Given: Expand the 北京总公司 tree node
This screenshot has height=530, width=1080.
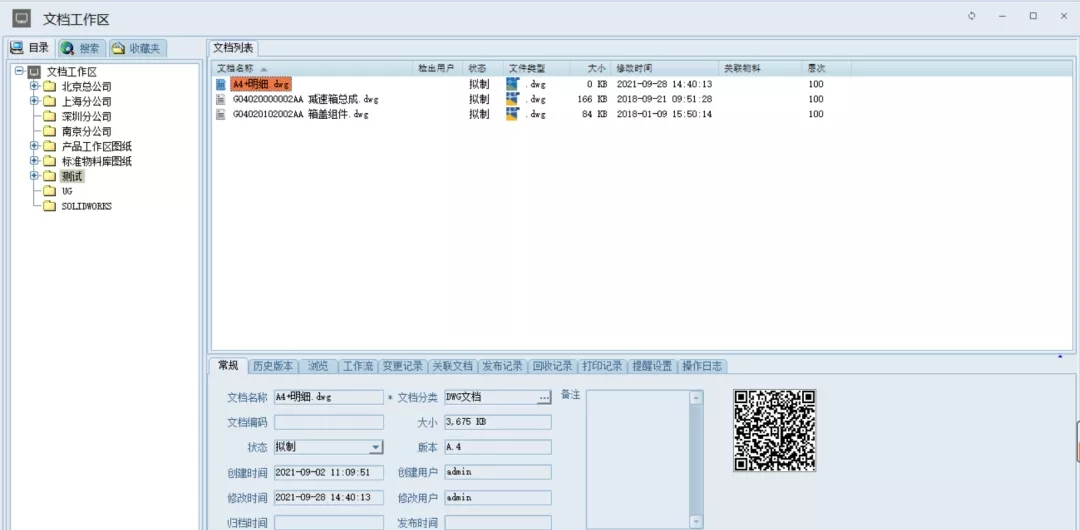Looking at the screenshot, I should 34,86.
